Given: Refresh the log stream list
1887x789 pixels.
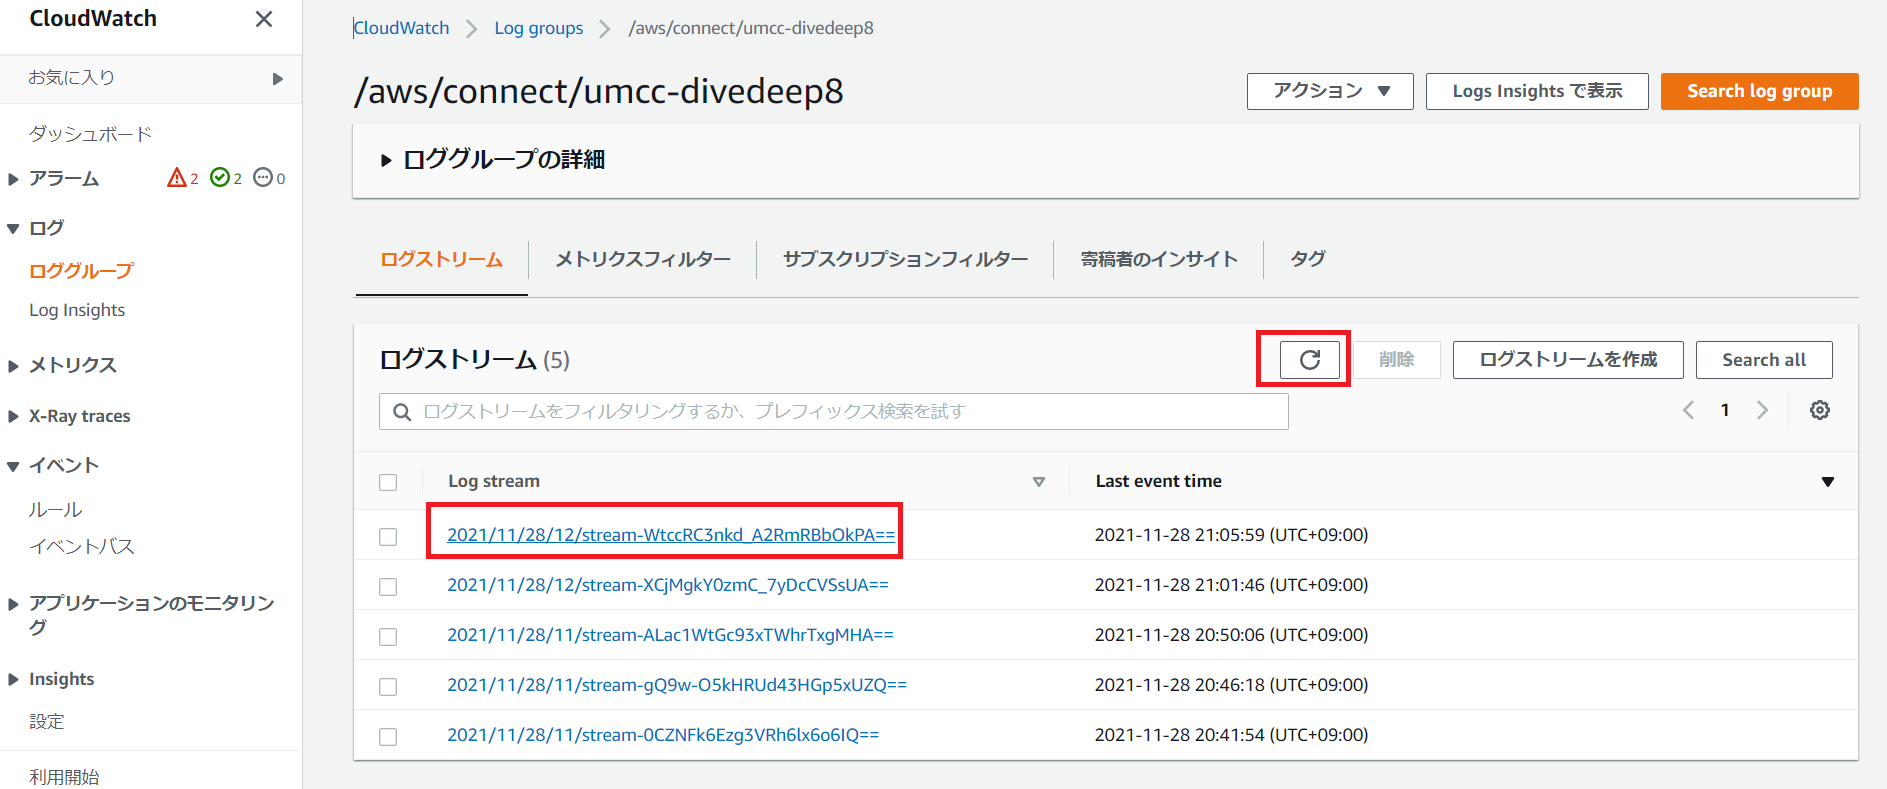Looking at the screenshot, I should click(x=1309, y=360).
